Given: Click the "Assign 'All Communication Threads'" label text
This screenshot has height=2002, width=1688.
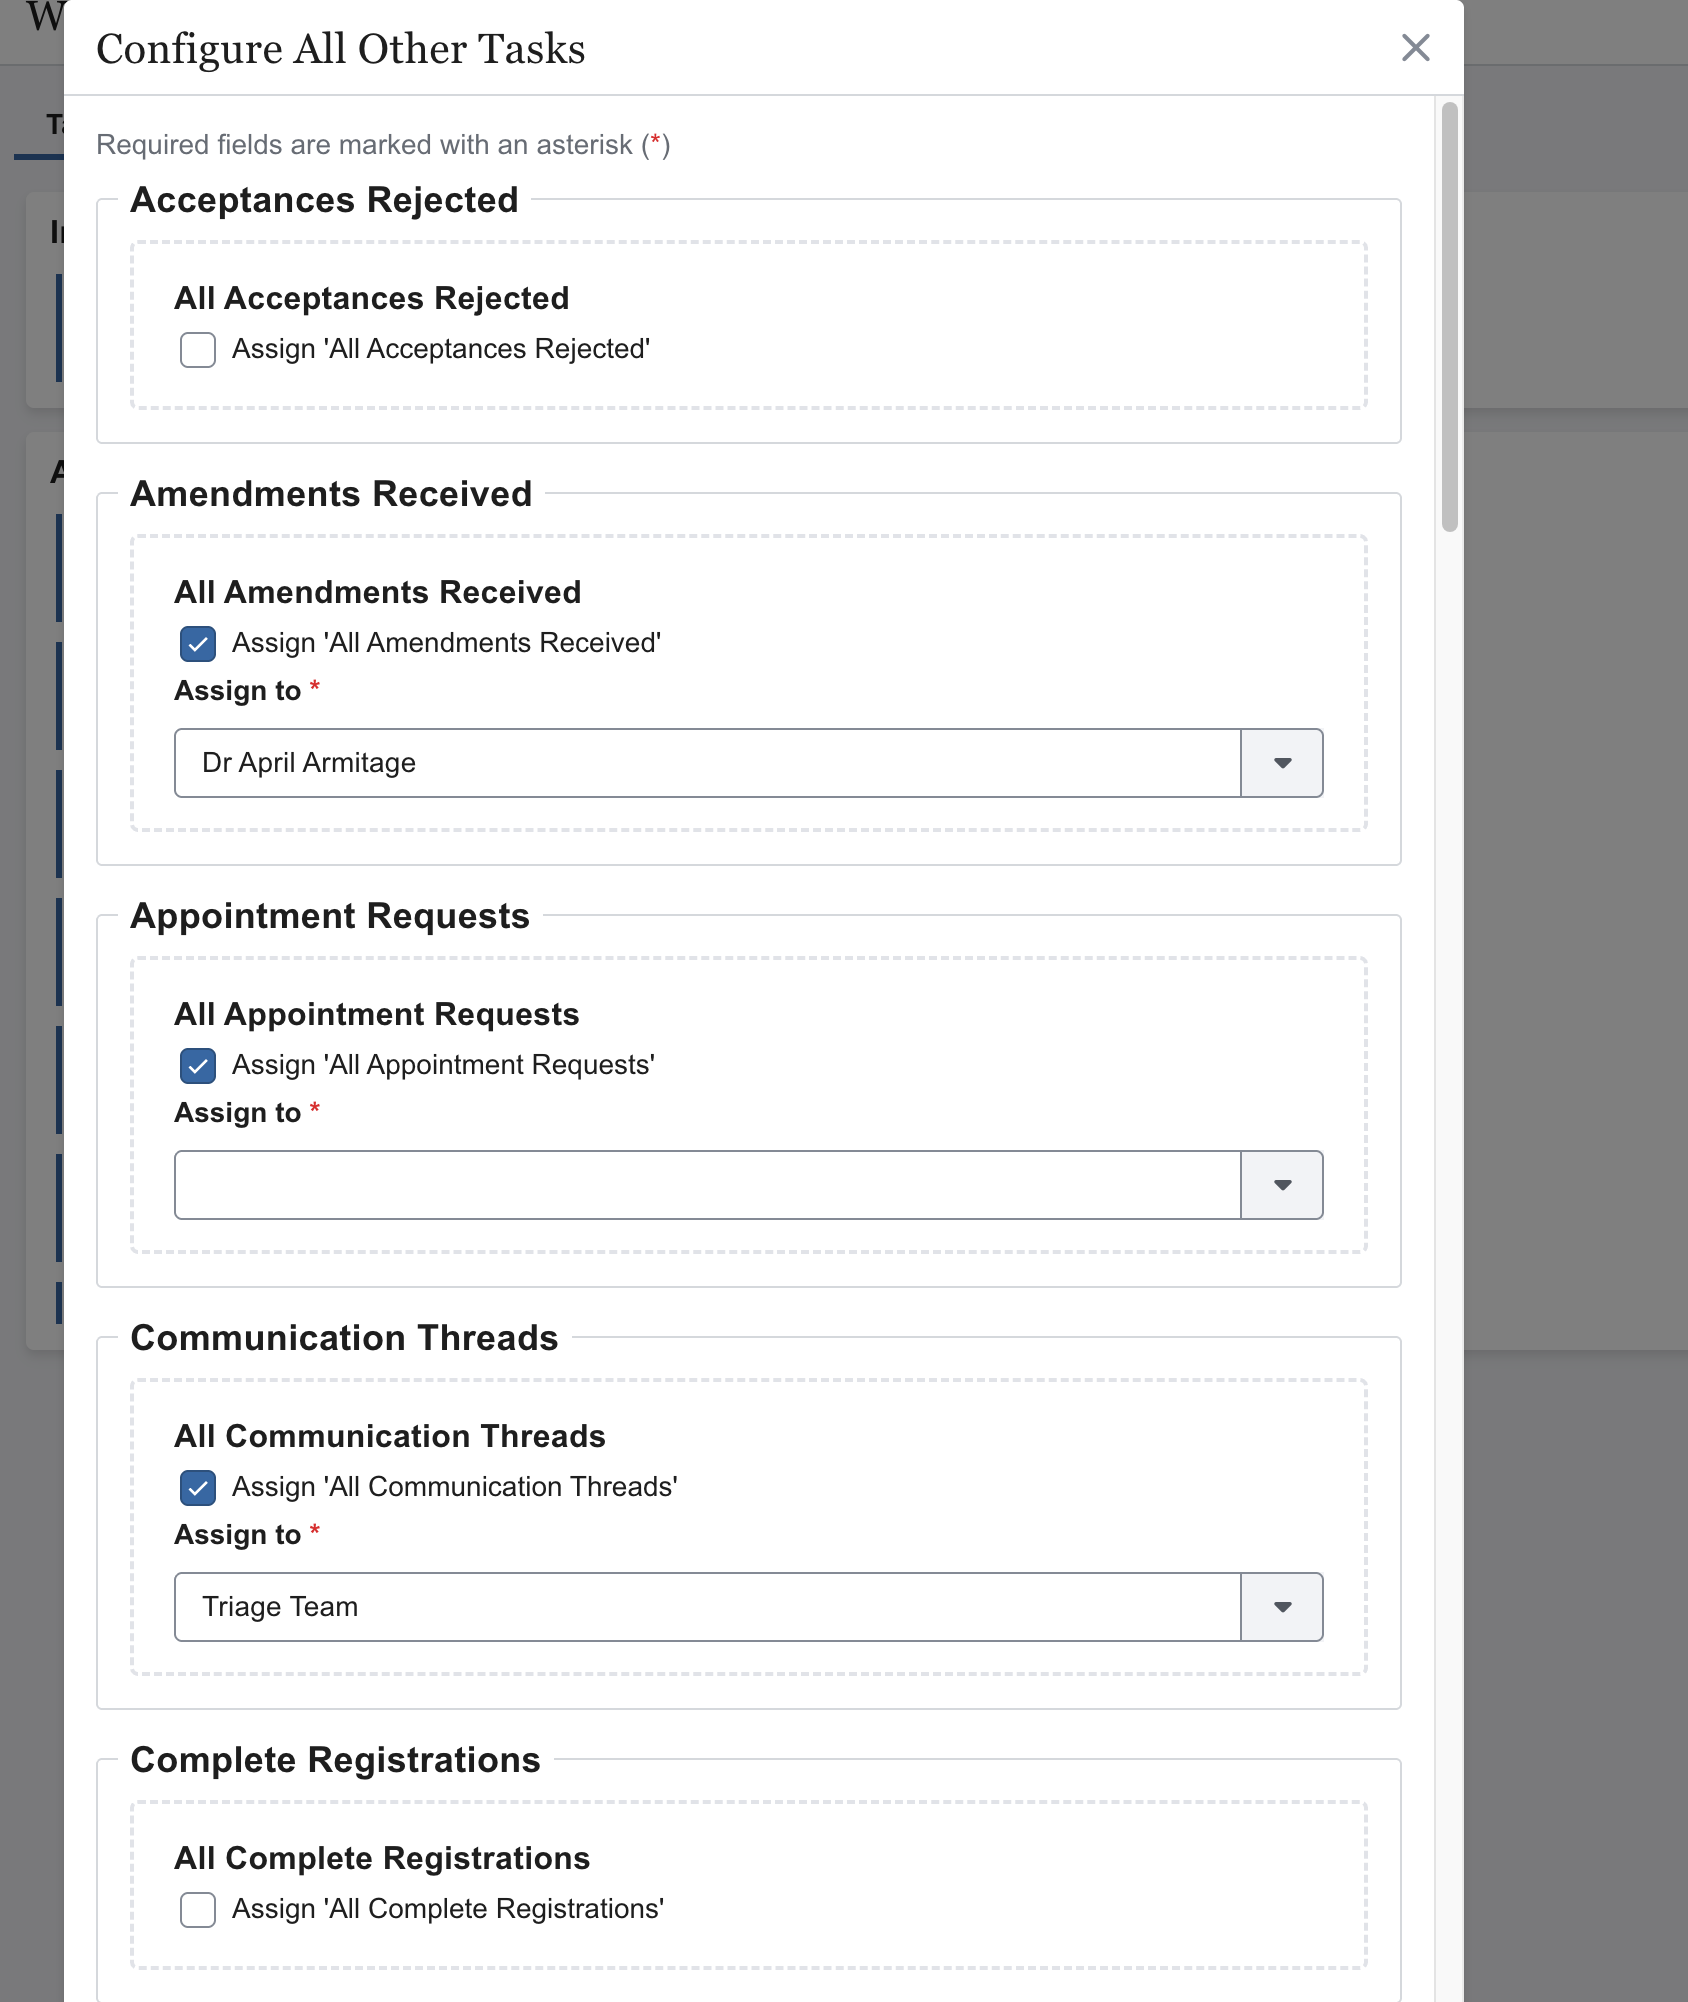Looking at the screenshot, I should click(x=454, y=1487).
